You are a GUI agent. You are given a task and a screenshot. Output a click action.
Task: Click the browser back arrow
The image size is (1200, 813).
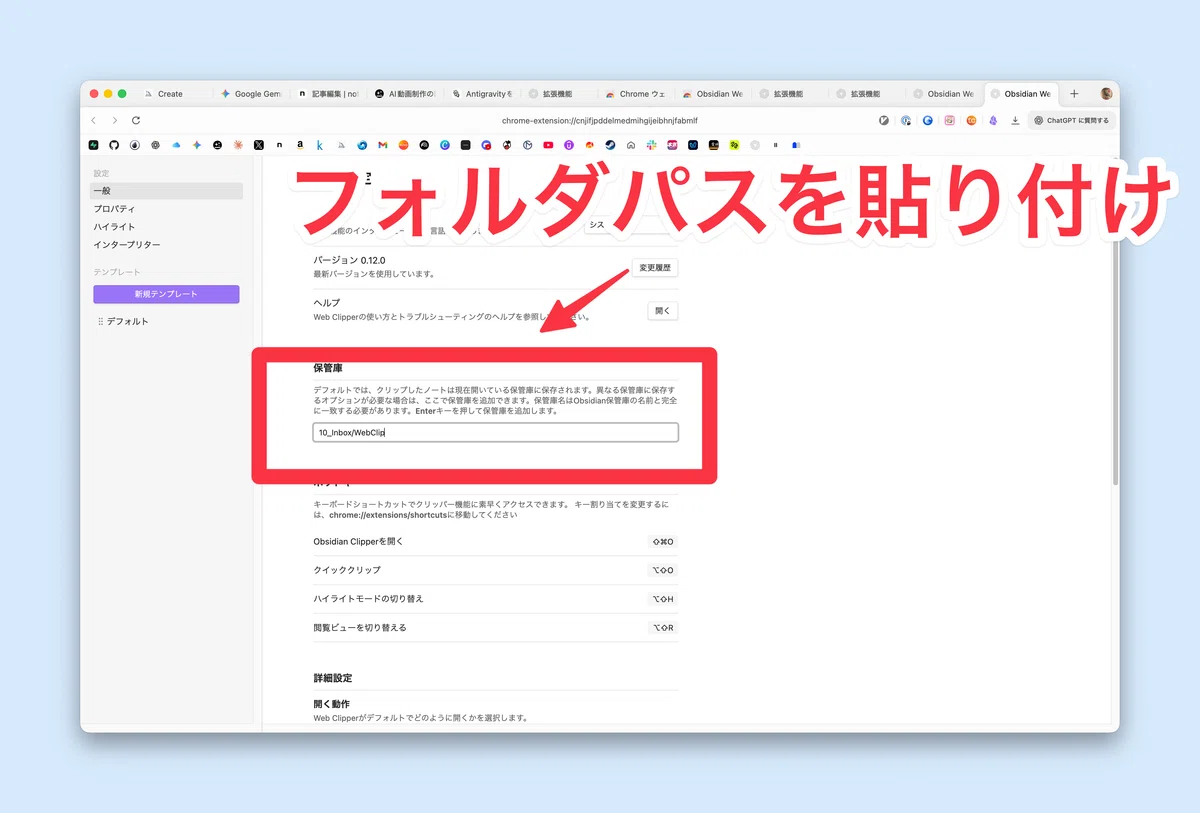click(94, 120)
